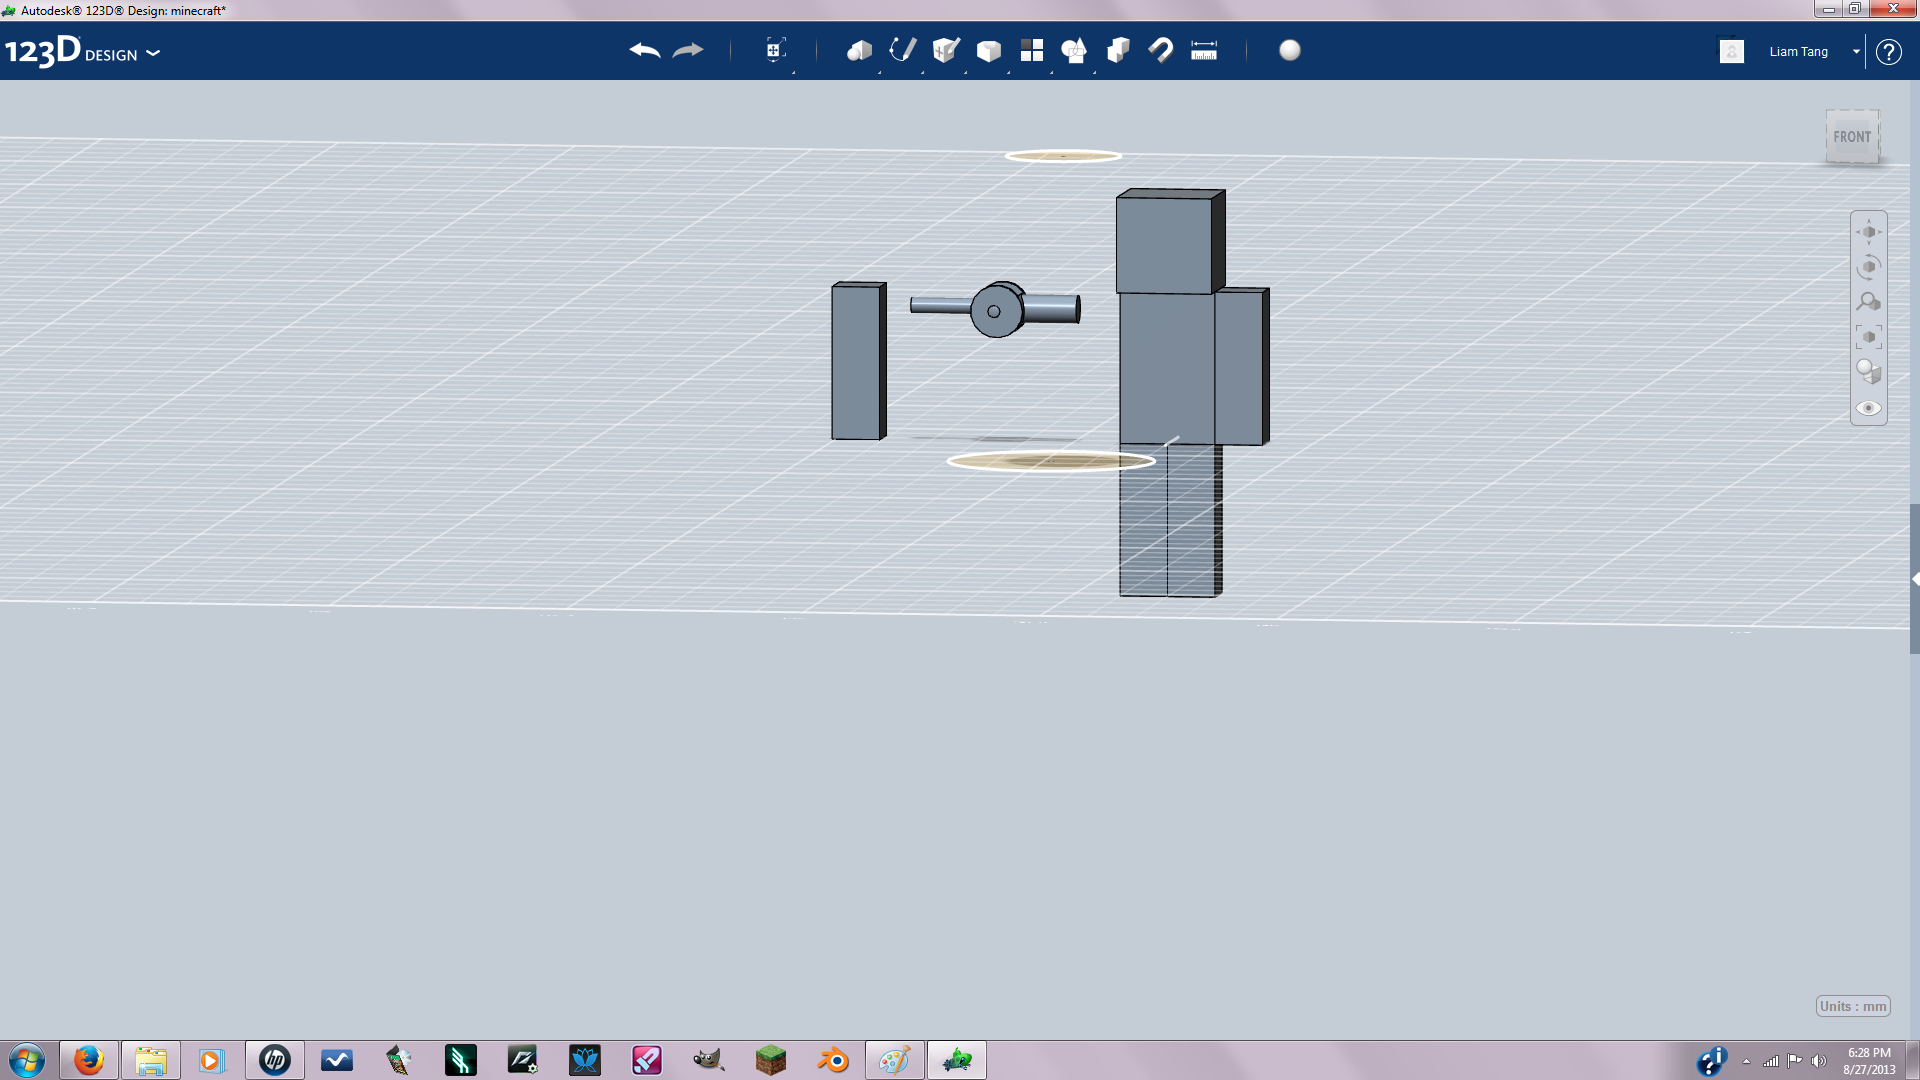Click the user avatar picture
This screenshot has height=1080, width=1920.
pos(1732,51)
